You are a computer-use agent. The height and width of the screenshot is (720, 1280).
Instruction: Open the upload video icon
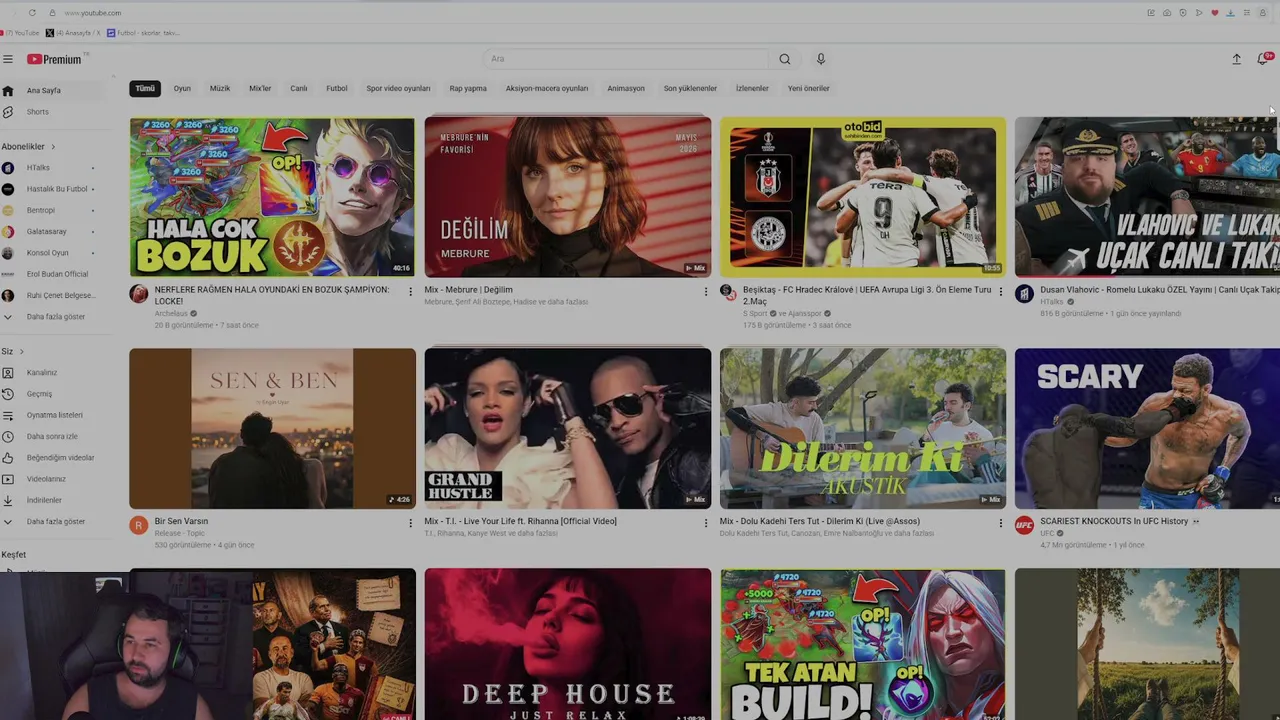click(1236, 59)
